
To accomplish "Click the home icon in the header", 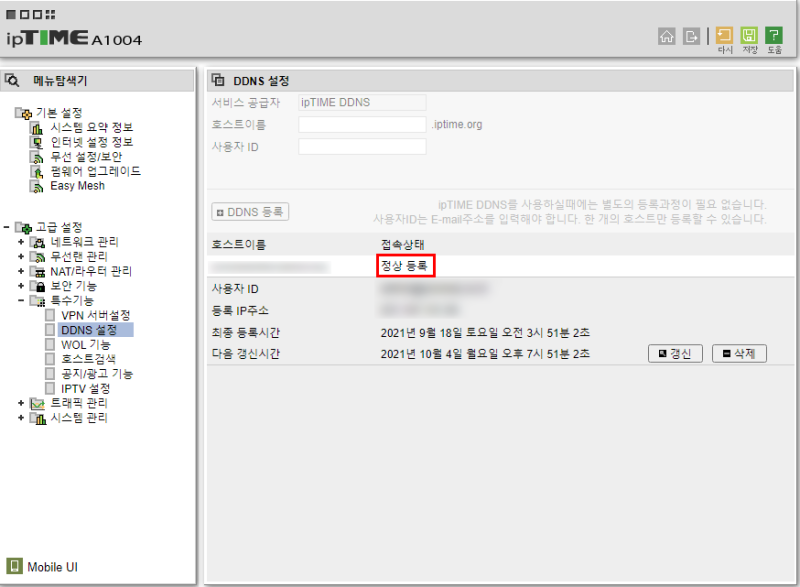I will pyautogui.click(x=667, y=35).
